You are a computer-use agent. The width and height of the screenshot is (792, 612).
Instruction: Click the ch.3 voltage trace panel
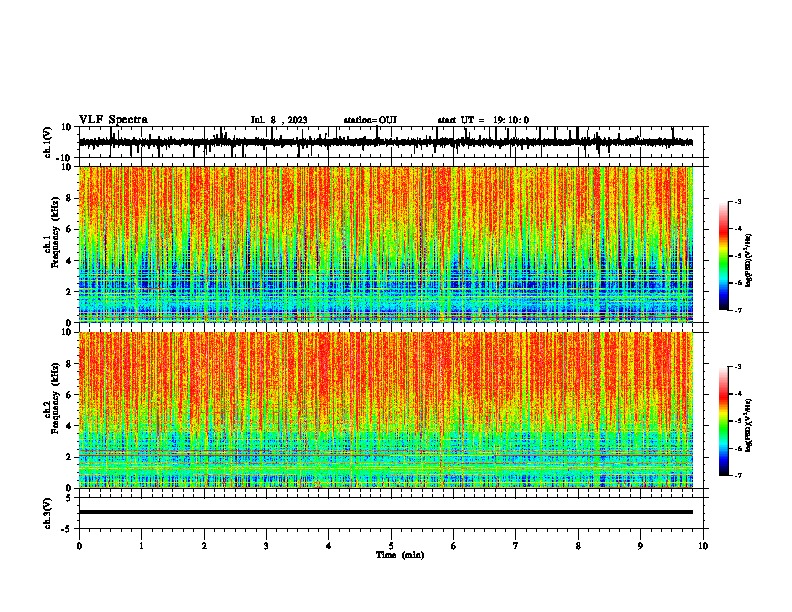pos(391,513)
